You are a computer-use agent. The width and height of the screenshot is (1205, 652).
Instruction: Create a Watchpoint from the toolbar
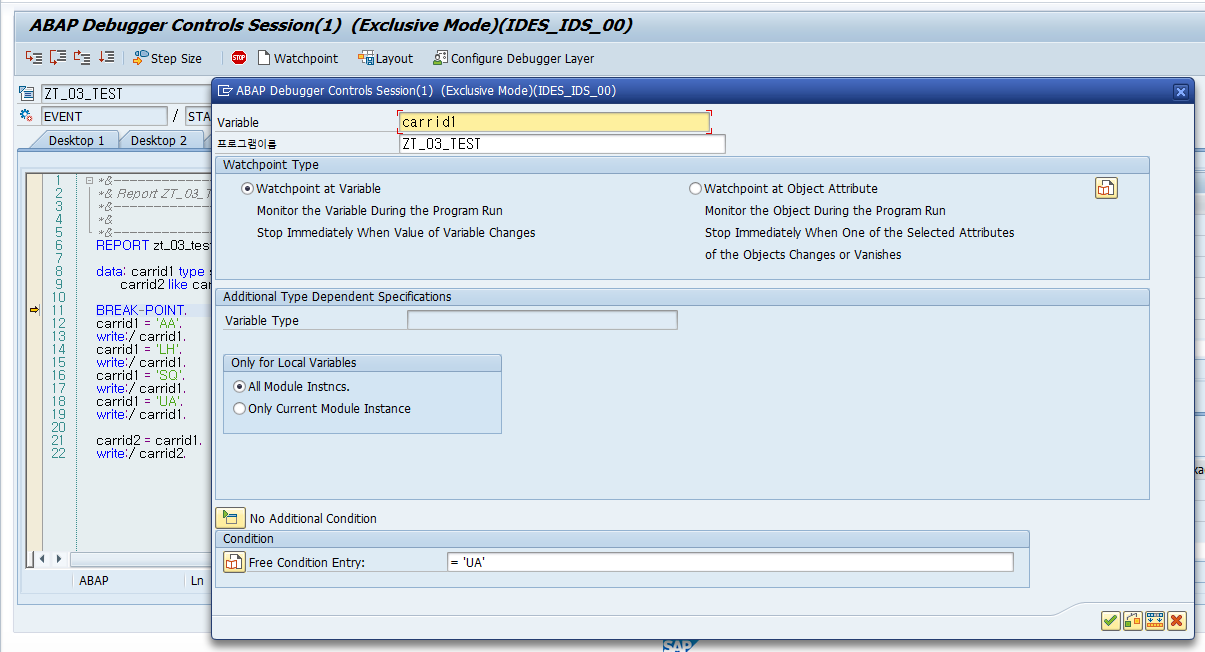coord(298,58)
